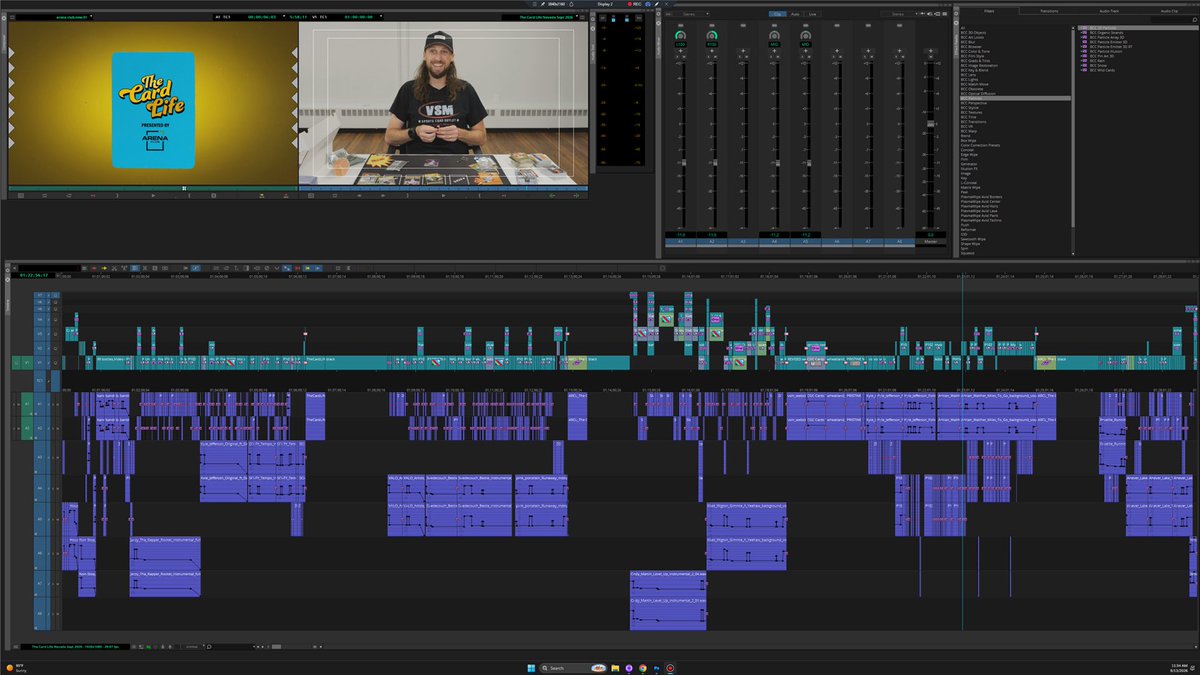This screenshot has height=675, width=1200.
Task: Adjust the L100 pan knob on A1
Action: pos(681,35)
